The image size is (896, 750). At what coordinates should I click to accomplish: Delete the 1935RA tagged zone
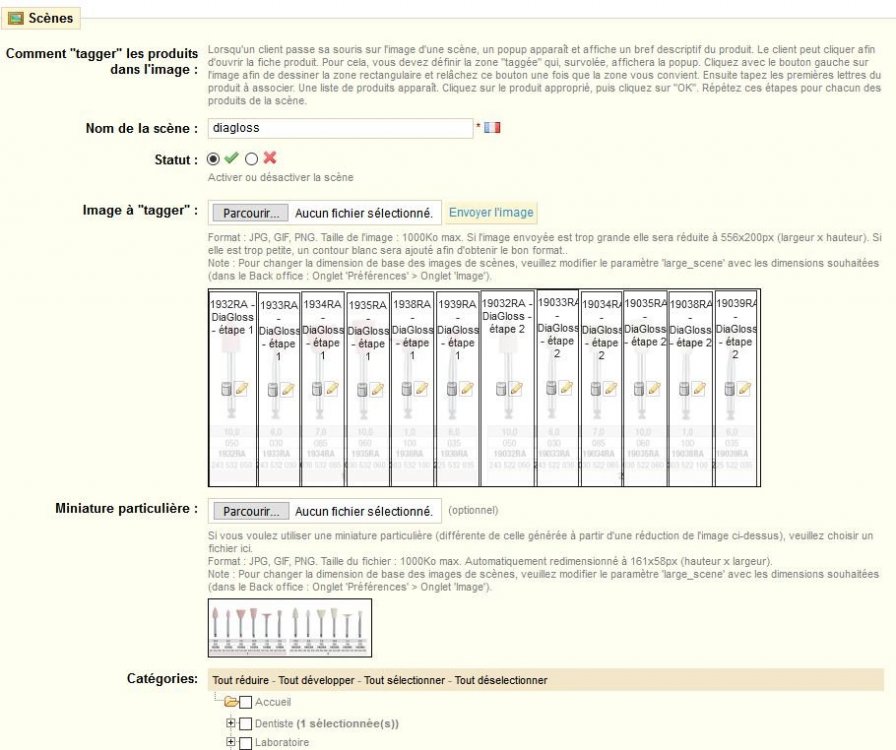pyautogui.click(x=362, y=390)
